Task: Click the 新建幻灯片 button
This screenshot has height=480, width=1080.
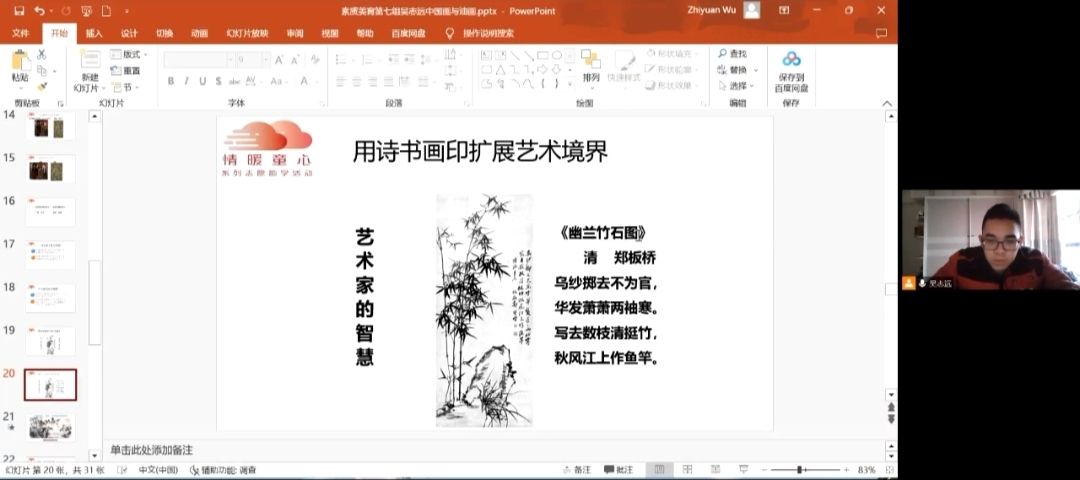Action: coord(90,71)
